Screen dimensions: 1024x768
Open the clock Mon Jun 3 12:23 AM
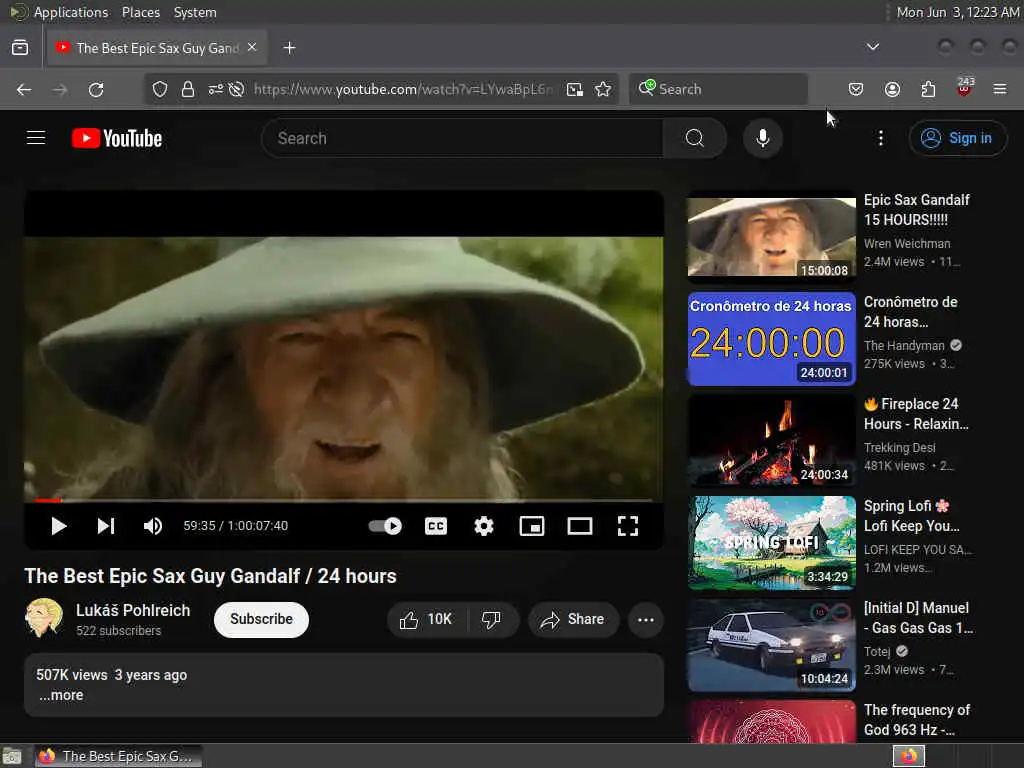coord(957,12)
